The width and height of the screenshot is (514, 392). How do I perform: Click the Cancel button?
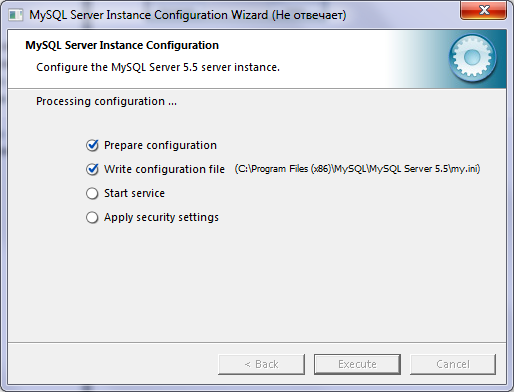pos(453,364)
